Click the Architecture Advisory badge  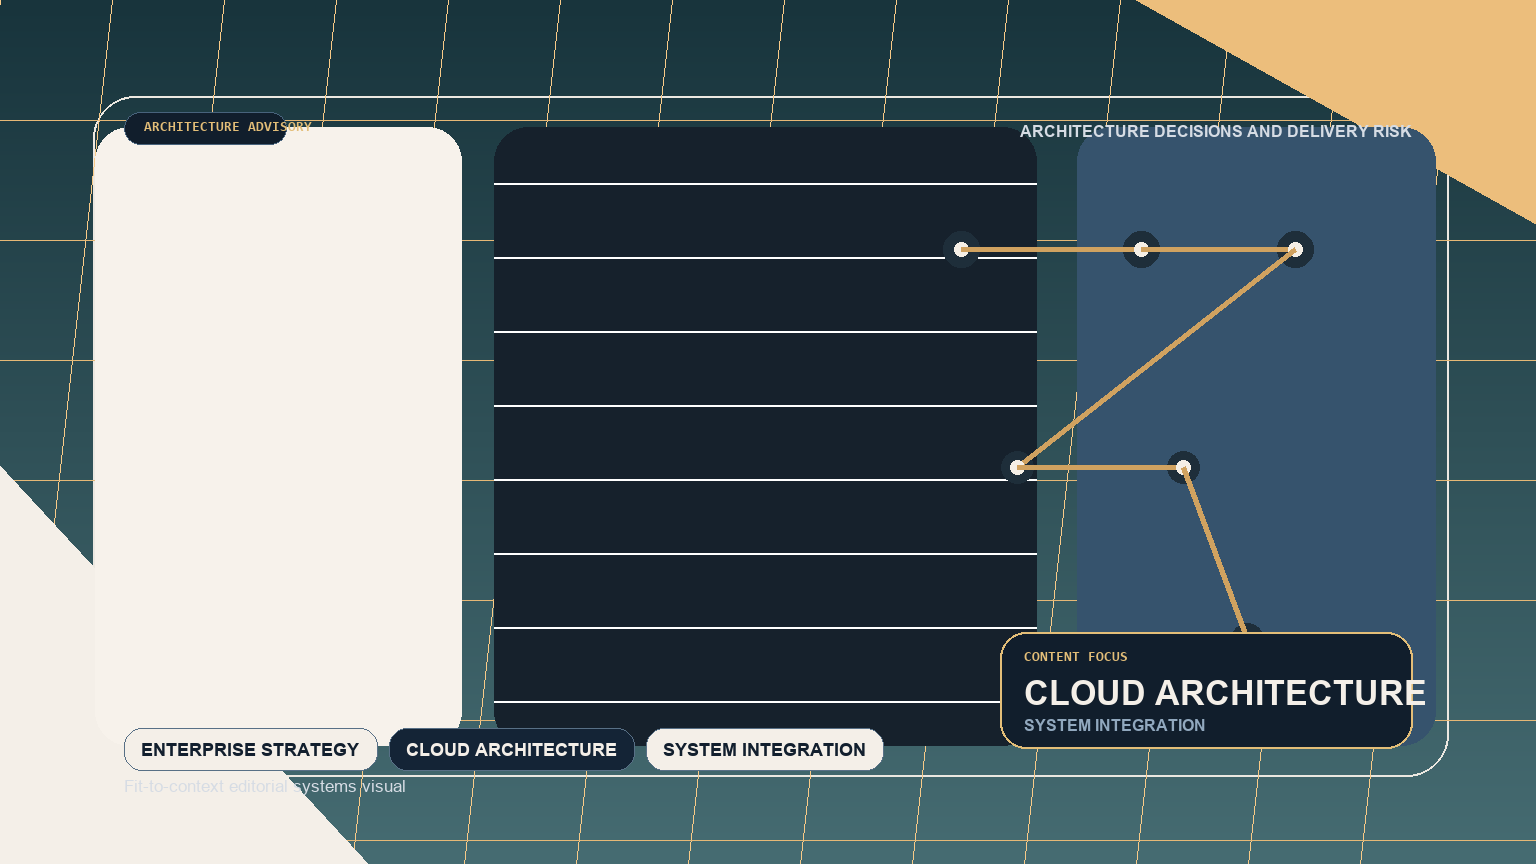[x=205, y=128]
